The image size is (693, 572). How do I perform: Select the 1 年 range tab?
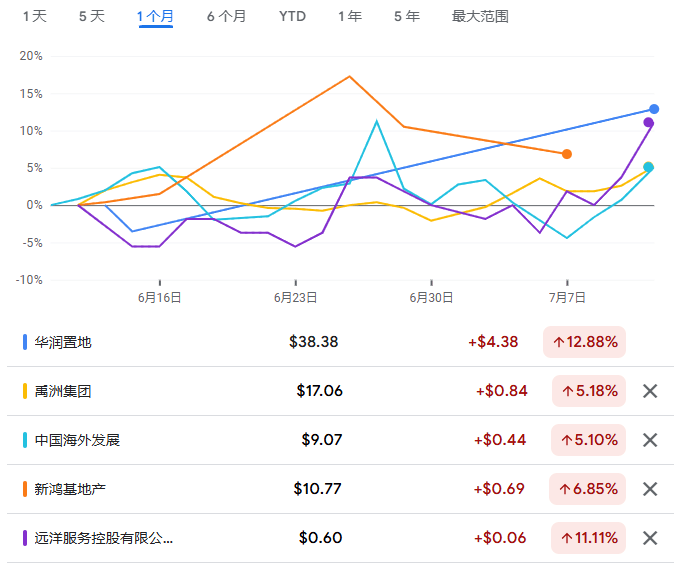pos(350,16)
